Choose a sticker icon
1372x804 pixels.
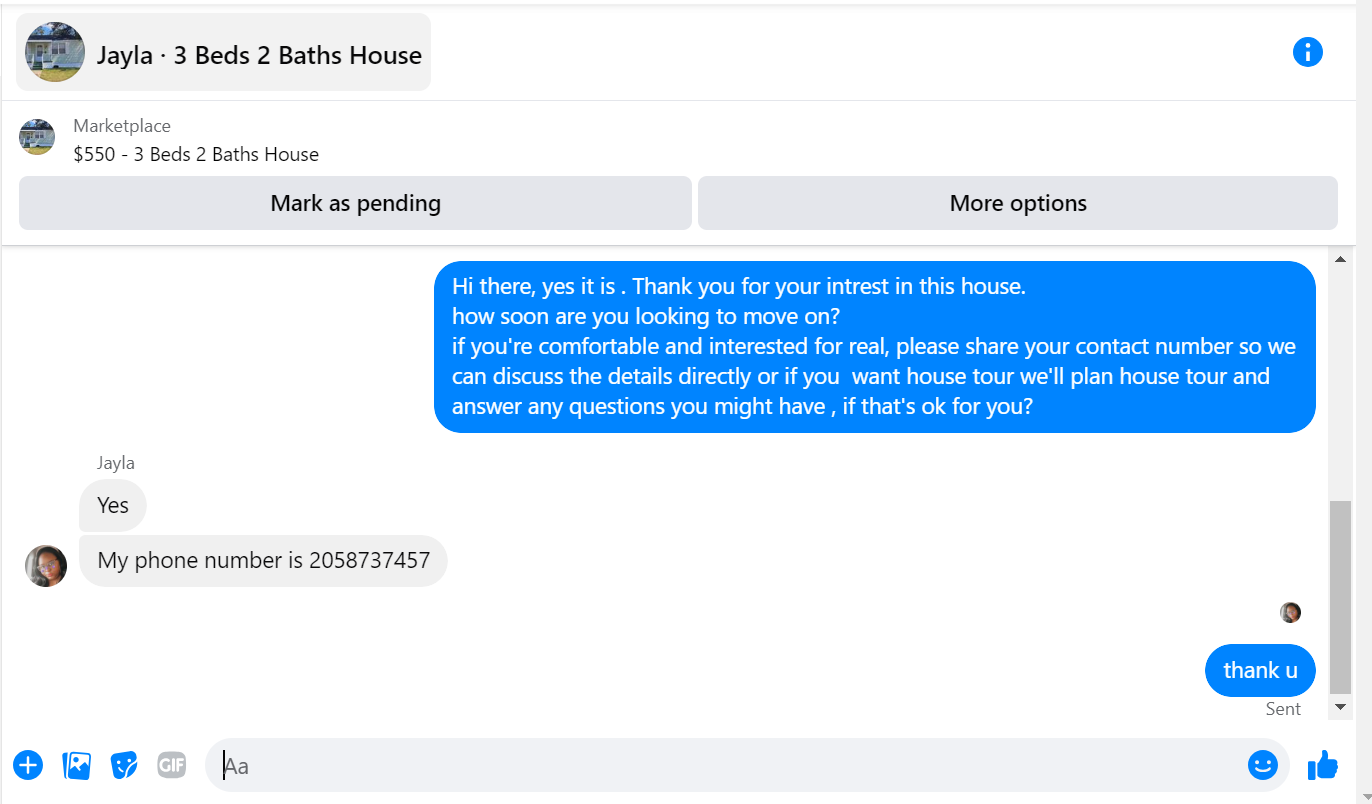pyautogui.click(x=124, y=766)
